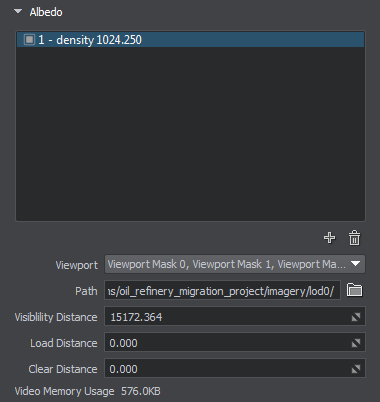Click the Visibility Distance value 15172.364
Viewport: 380px width, 402px height.
136,317
